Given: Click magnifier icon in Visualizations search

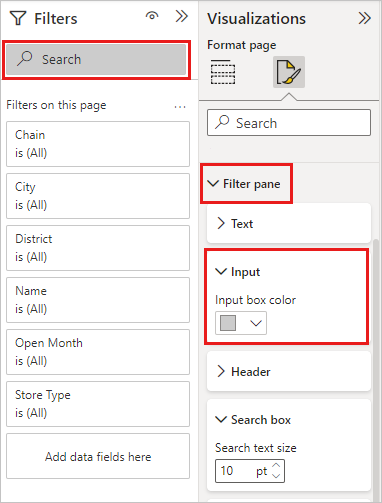Looking at the screenshot, I should point(222,122).
